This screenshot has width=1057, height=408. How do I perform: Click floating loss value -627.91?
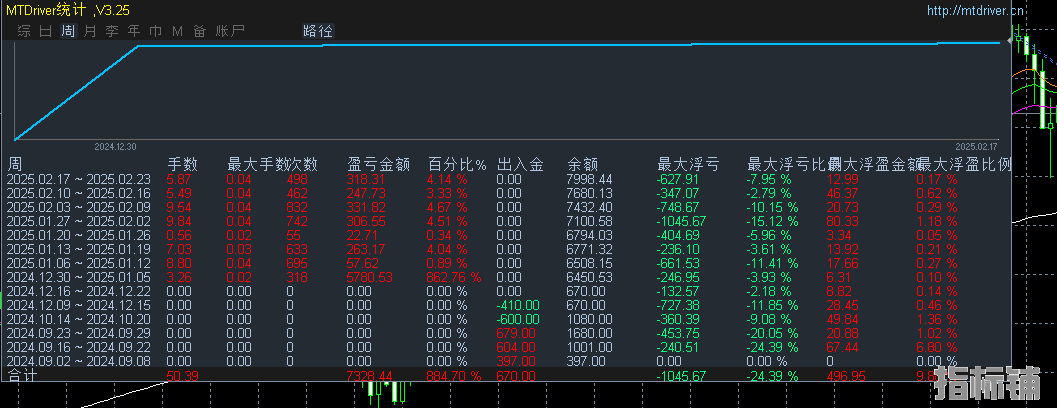click(679, 179)
